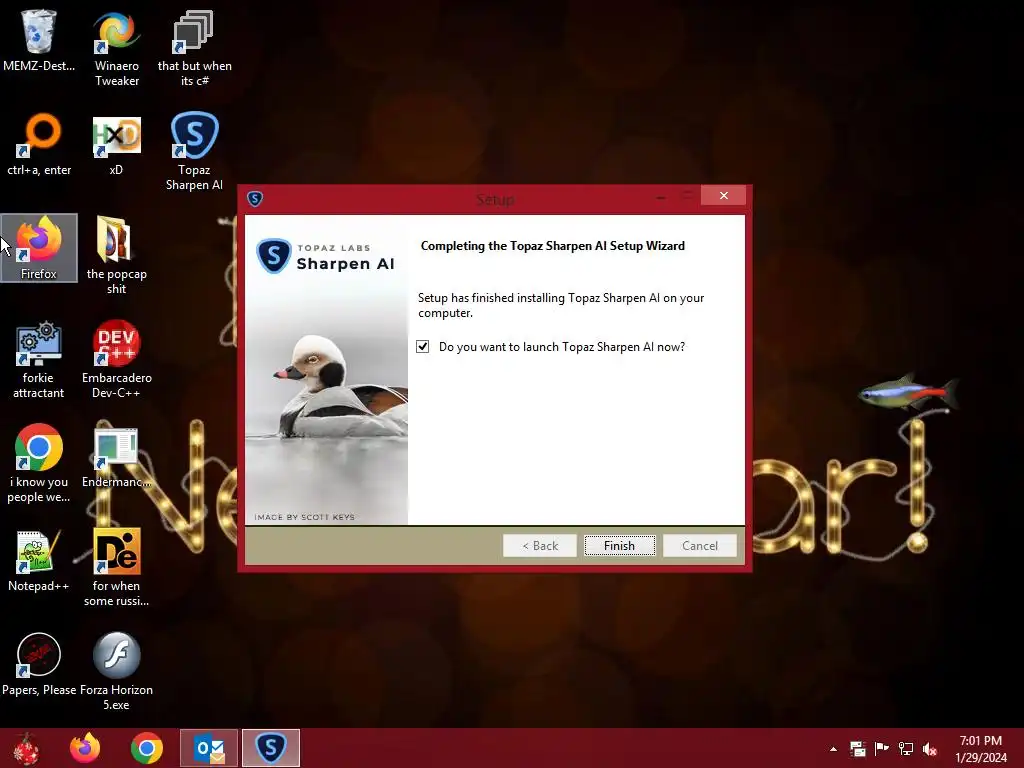
Task: Open Outlook from the taskbar
Action: 209,748
